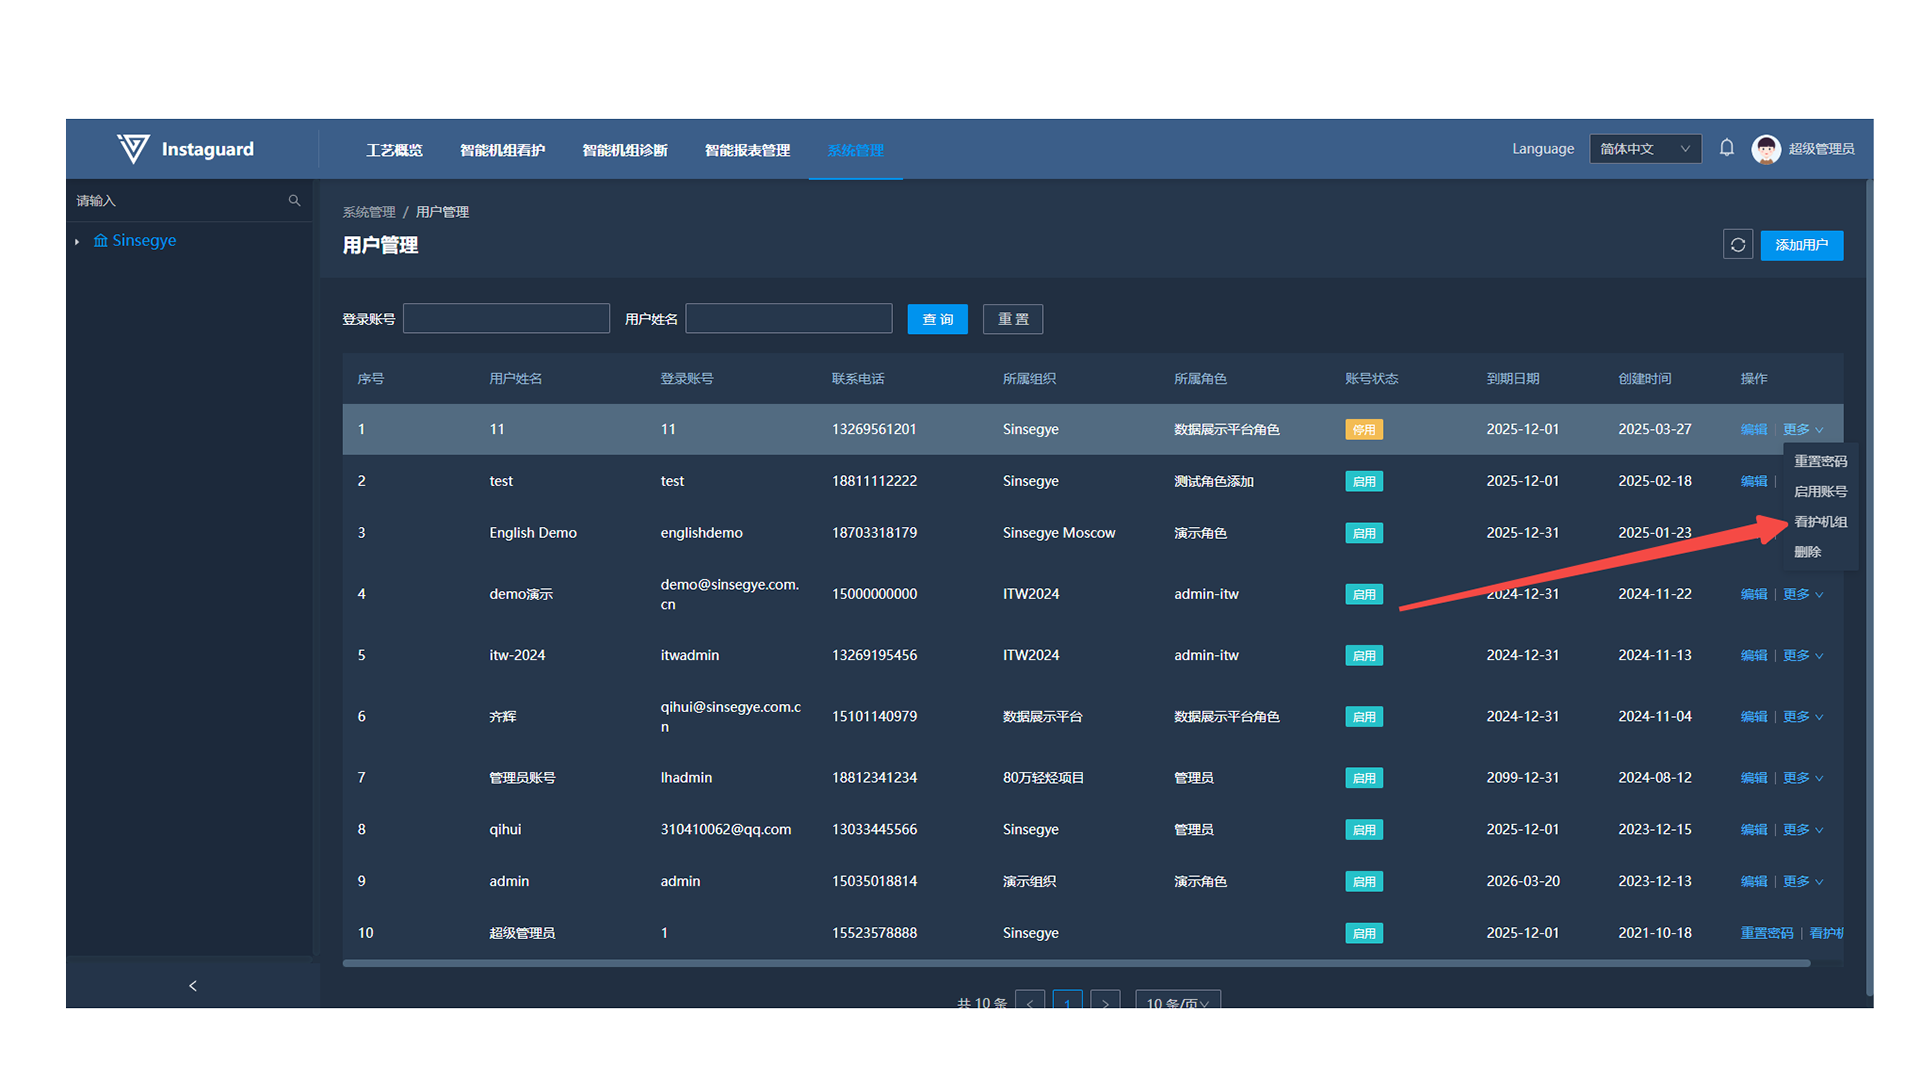Image resolution: width=1920 pixels, height=1080 pixels.
Task: Open the 智能机组诊断 menu
Action: pos(625,150)
